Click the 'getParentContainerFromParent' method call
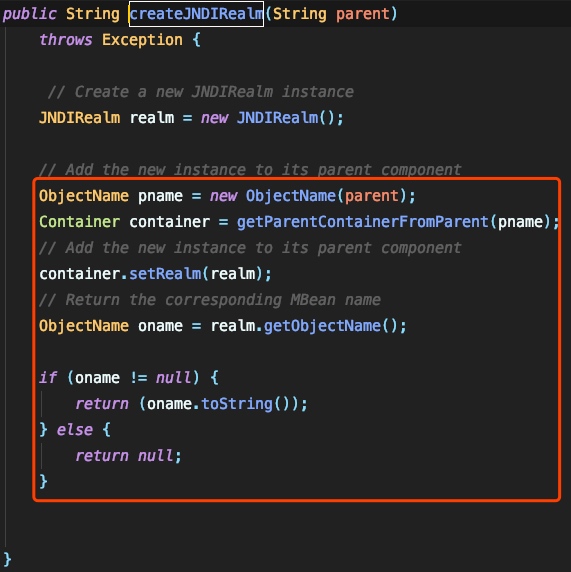 [363, 222]
